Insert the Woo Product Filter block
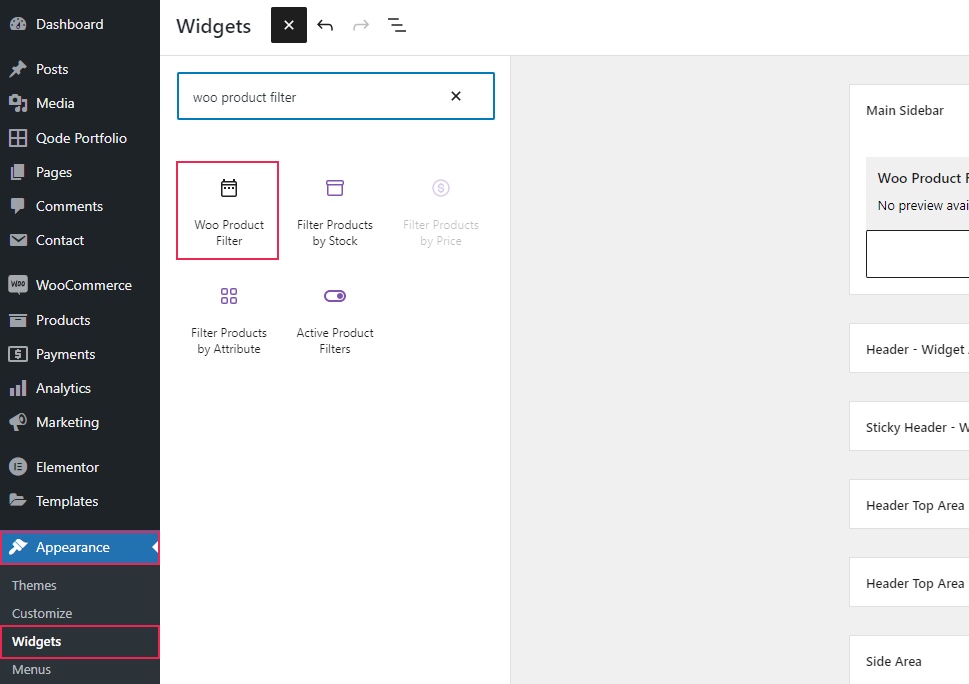This screenshot has width=969, height=684. pyautogui.click(x=227, y=211)
